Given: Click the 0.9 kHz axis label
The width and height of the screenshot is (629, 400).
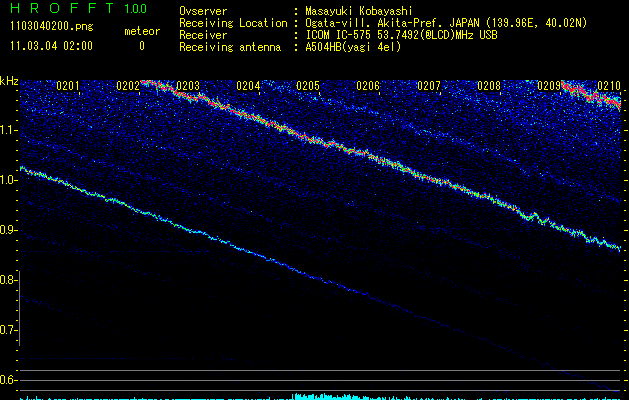Looking at the screenshot, I should point(8,230).
